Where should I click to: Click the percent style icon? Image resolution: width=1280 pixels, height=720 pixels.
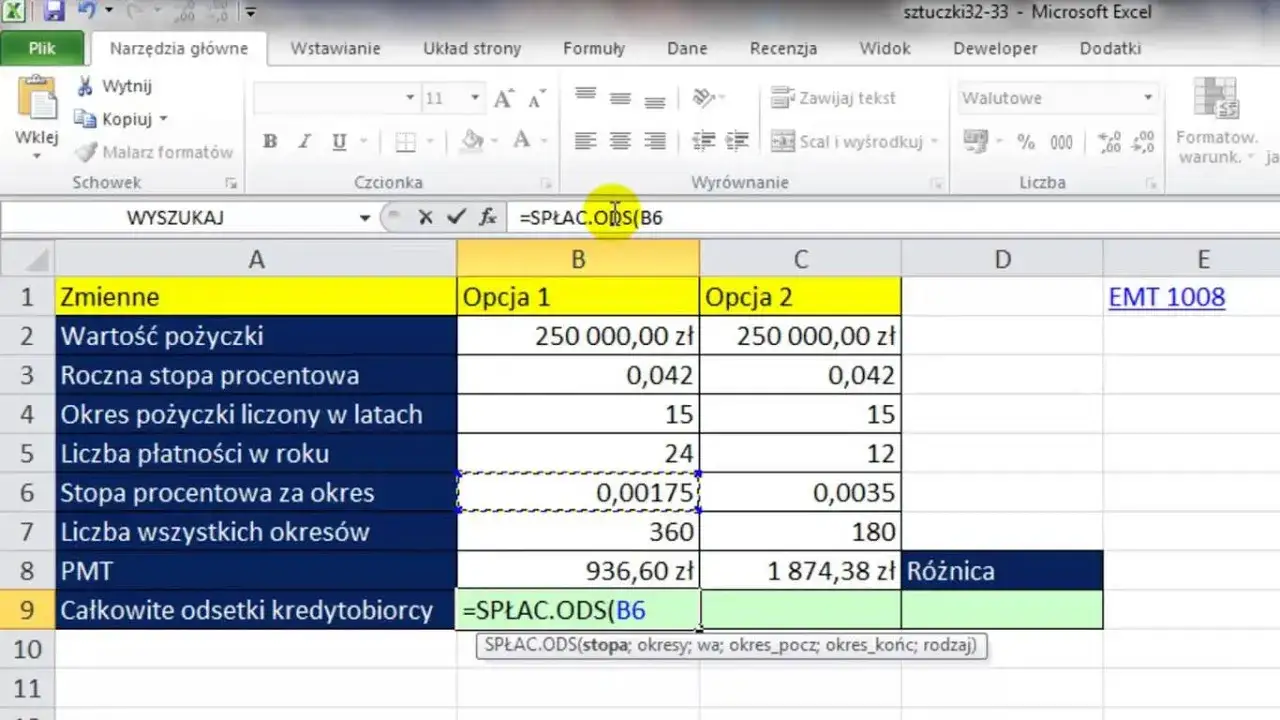pyautogui.click(x=1026, y=142)
